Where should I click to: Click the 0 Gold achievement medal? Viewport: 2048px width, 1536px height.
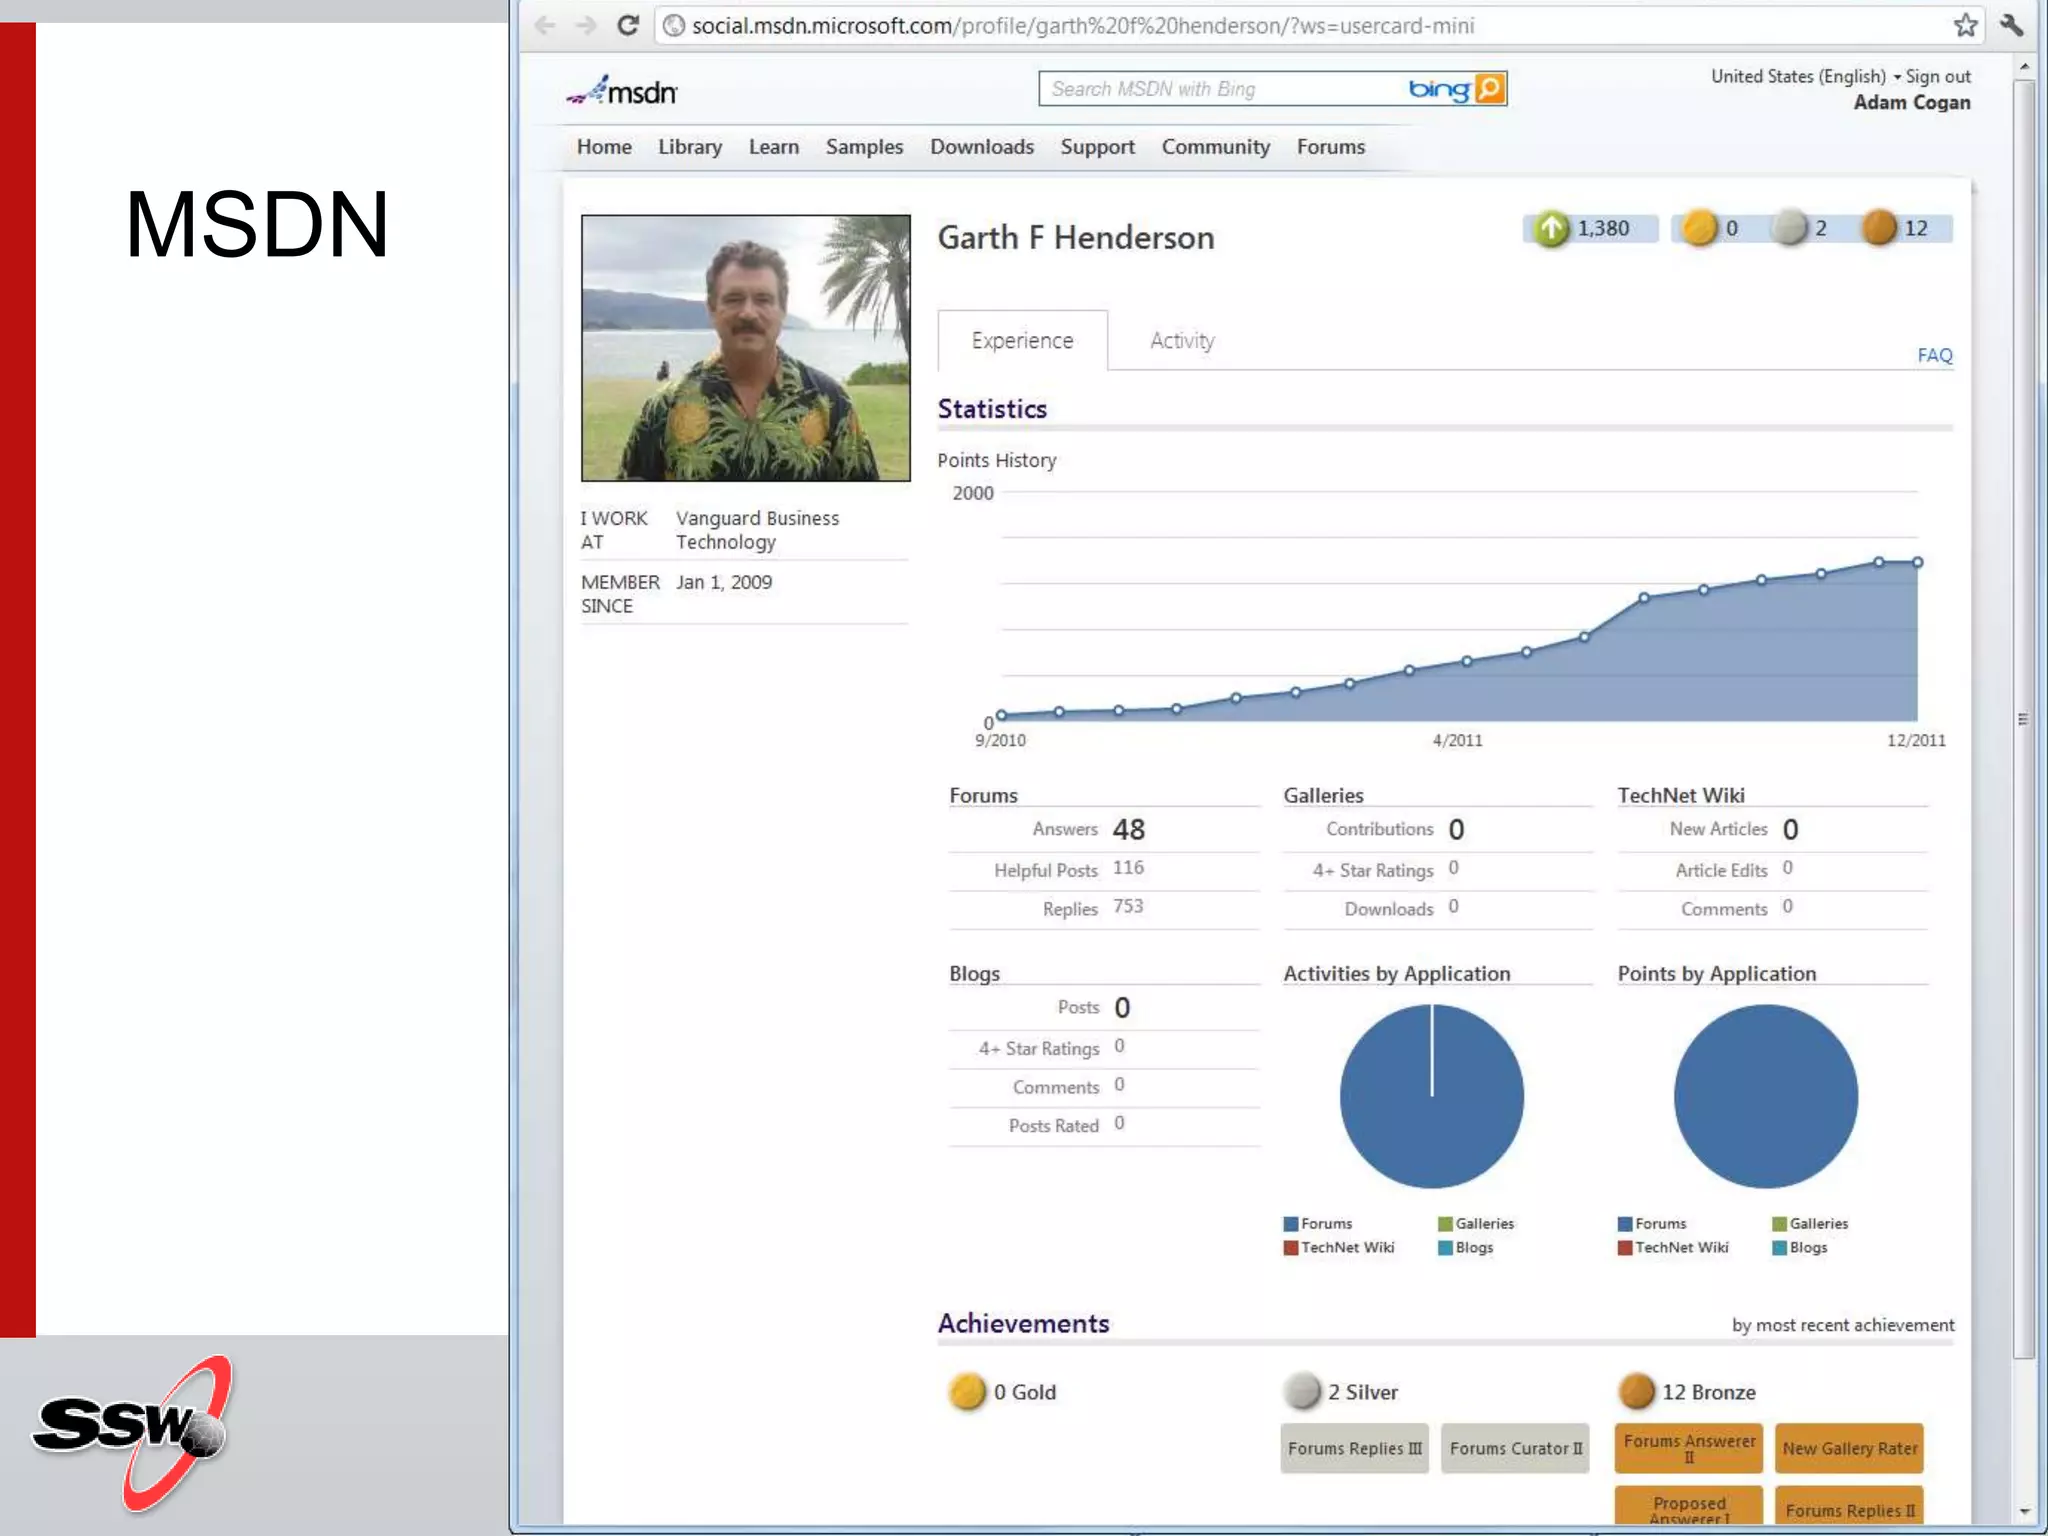point(967,1391)
